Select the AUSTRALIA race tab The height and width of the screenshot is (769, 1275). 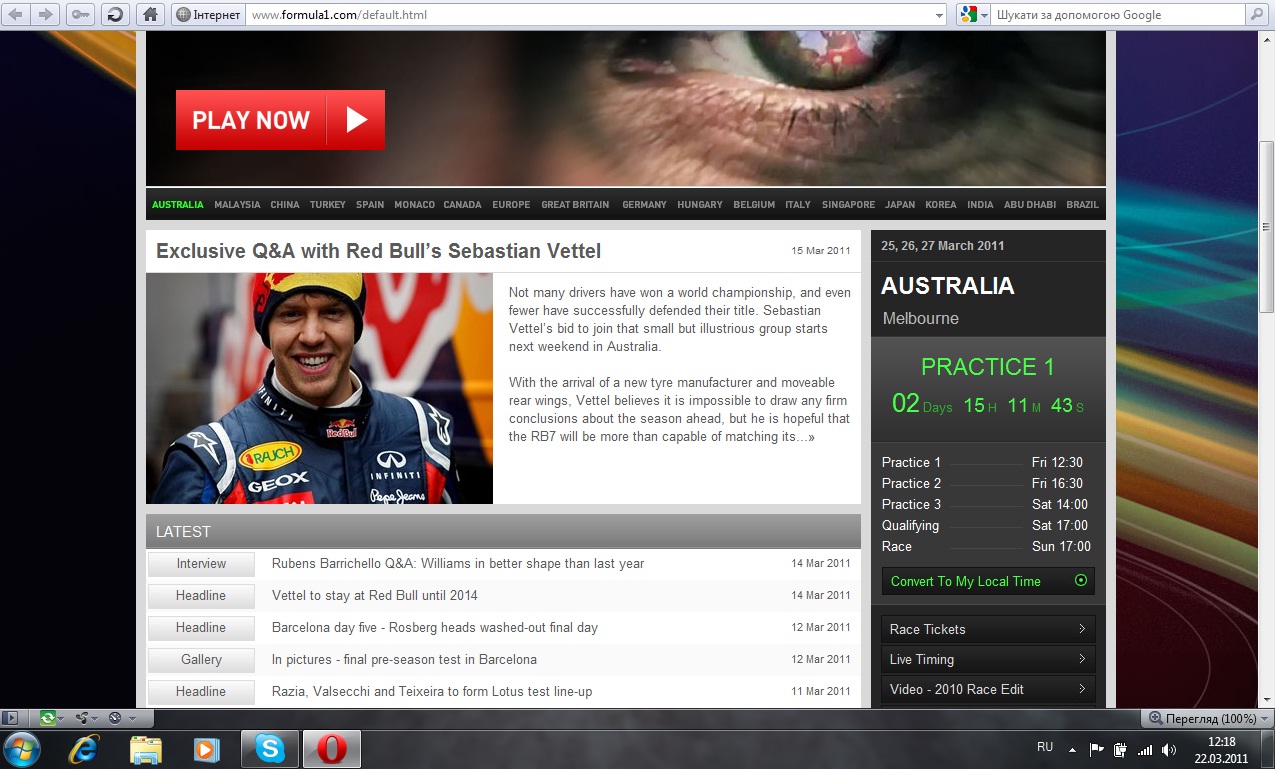(x=177, y=204)
